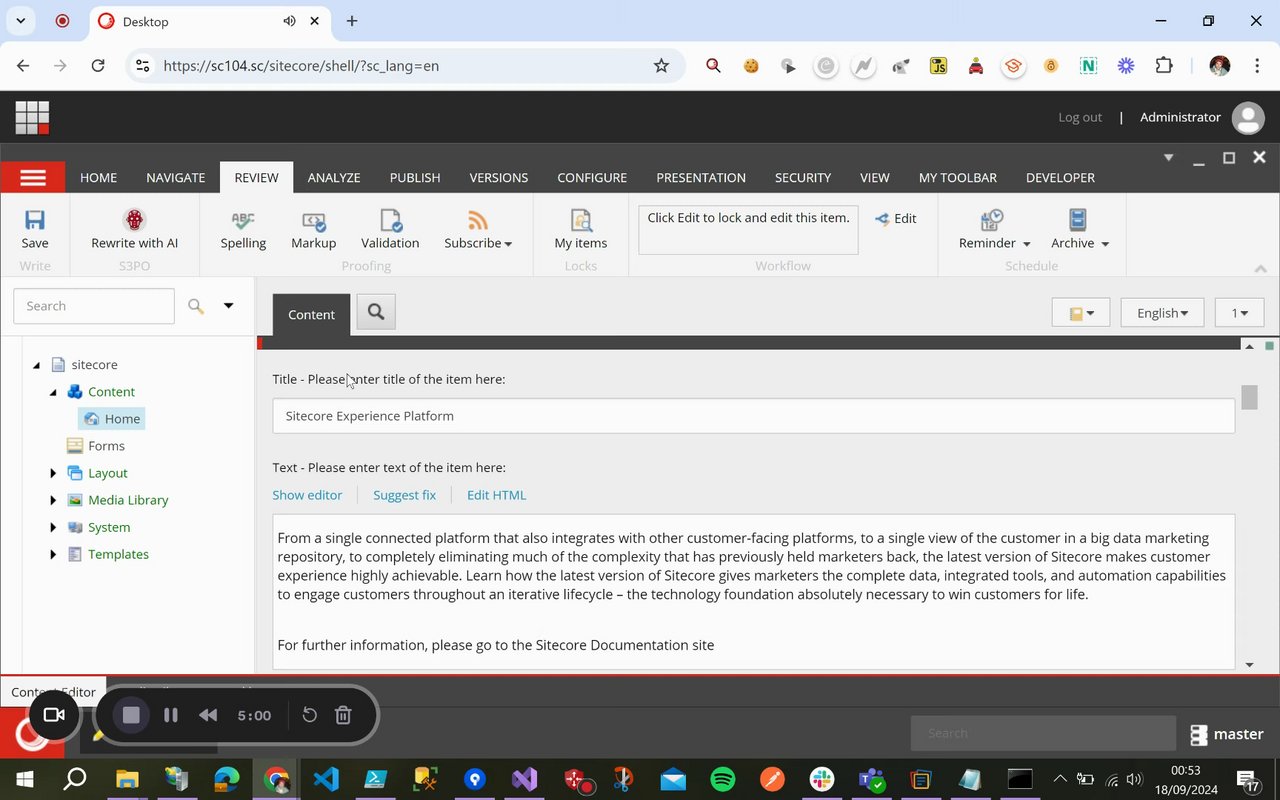Screen dimensions: 1280x800
Task: Click the Show editor link
Action: click(x=307, y=495)
